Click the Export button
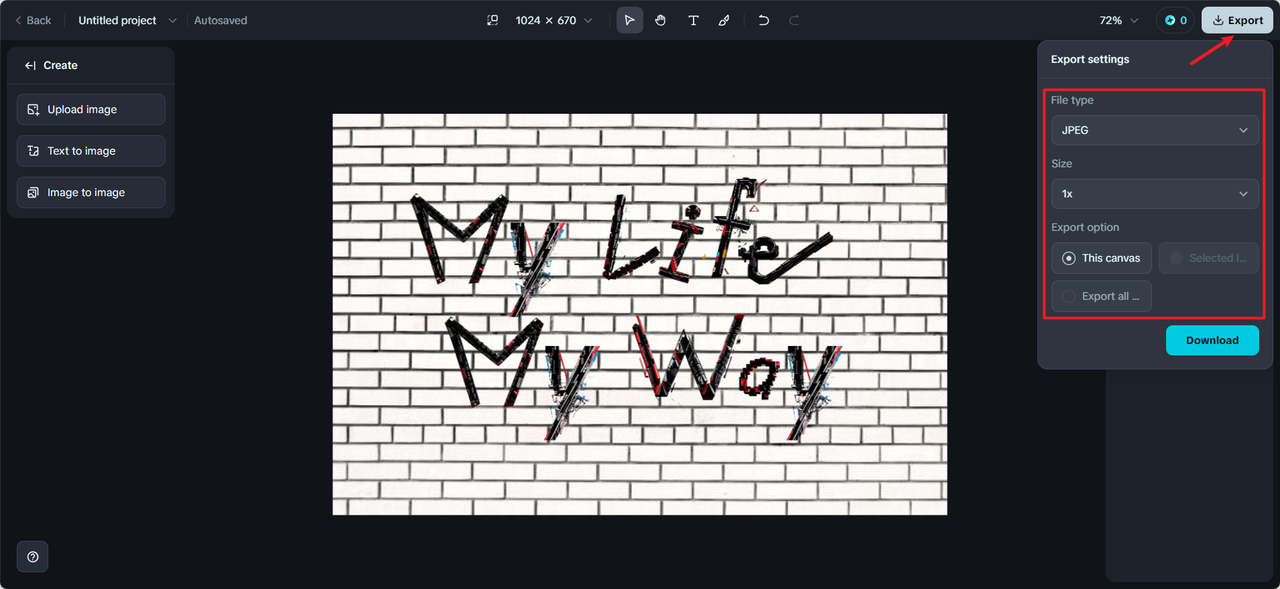The image size is (1280, 589). pos(1237,20)
